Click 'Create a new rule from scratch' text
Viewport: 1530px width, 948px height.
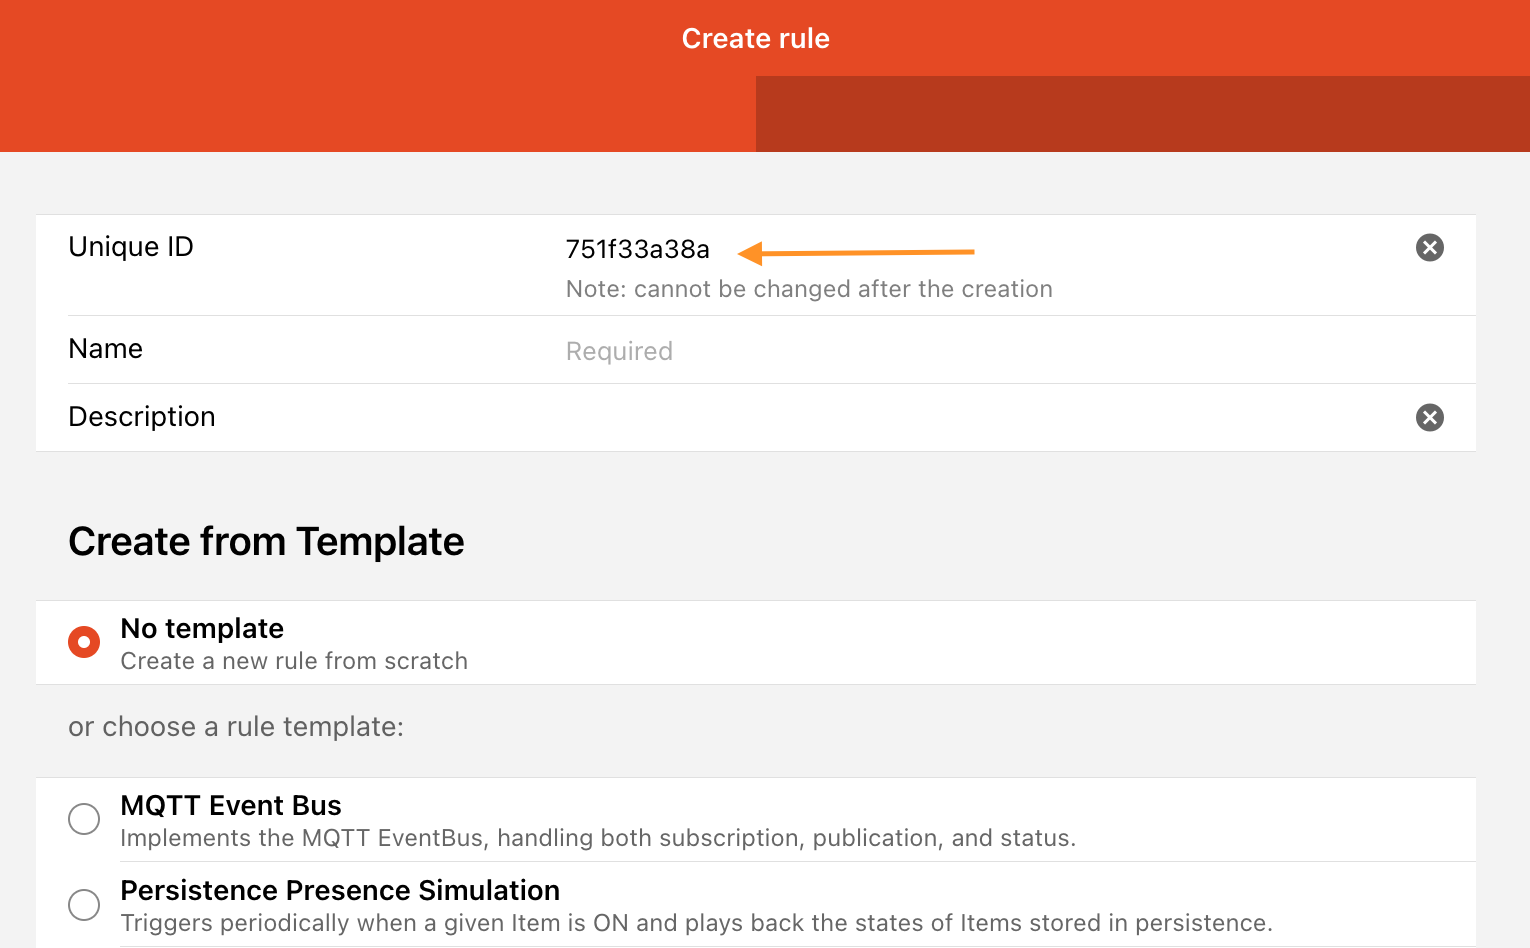click(x=294, y=661)
